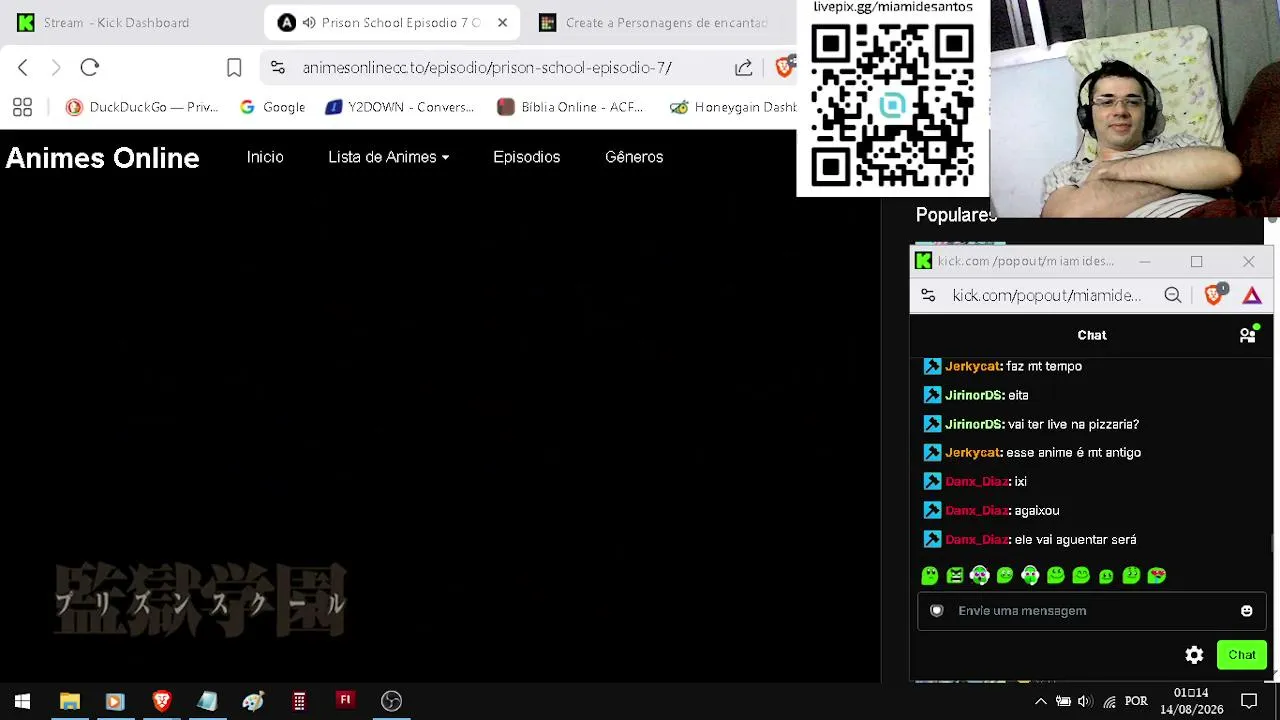Image resolution: width=1280 pixels, height=720 pixels.
Task: Go to the Inicio menu item
Action: (265, 157)
